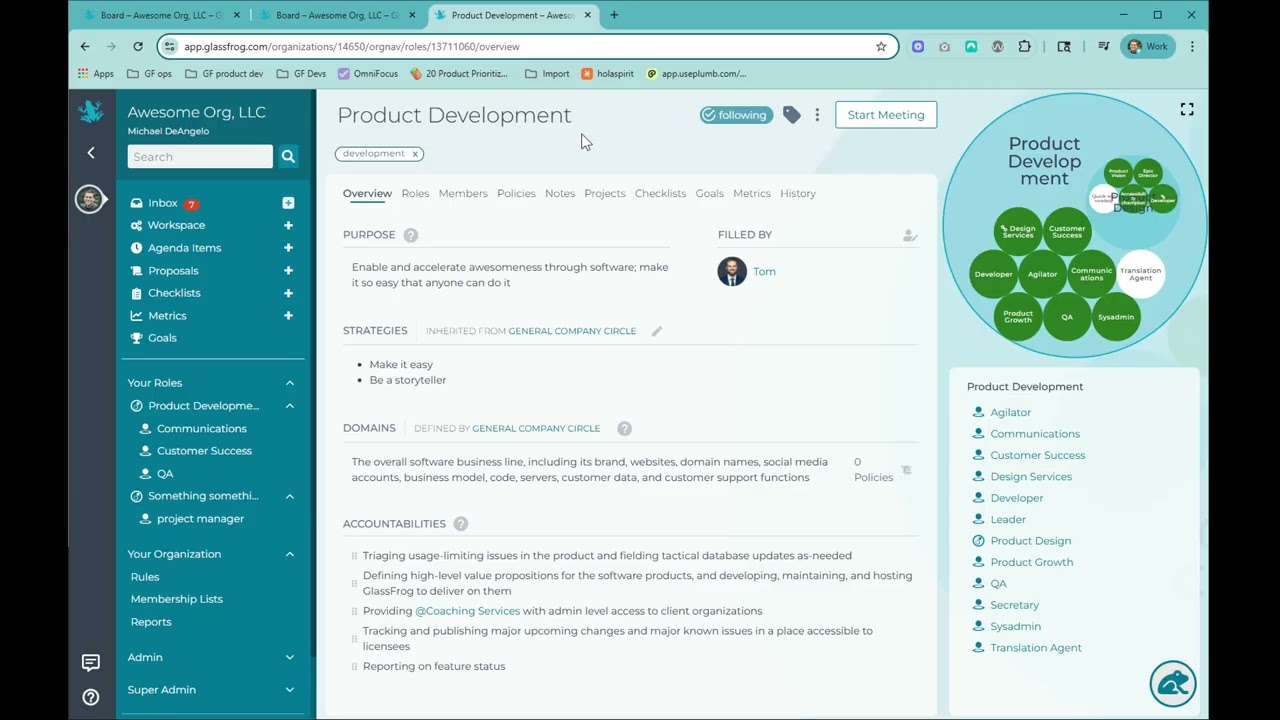This screenshot has height=720, width=1280.
Task: Open Customer Success role in sidebar
Action: point(204,451)
